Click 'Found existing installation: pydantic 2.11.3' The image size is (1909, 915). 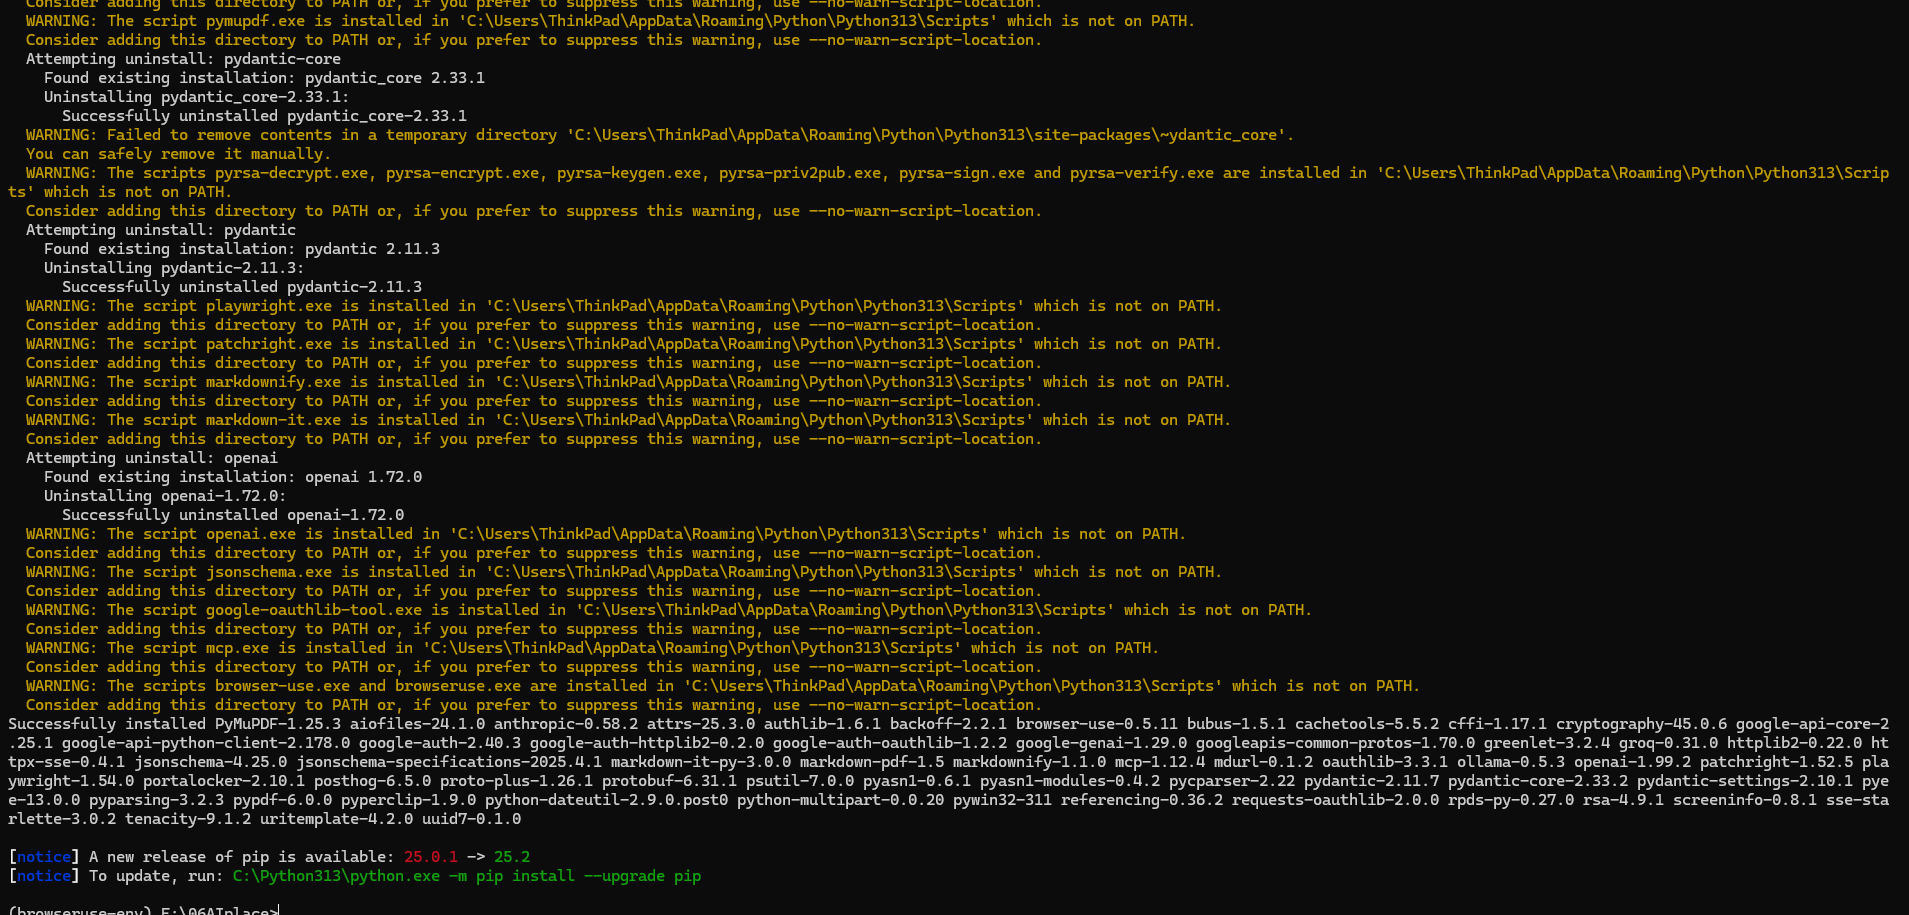242,249
